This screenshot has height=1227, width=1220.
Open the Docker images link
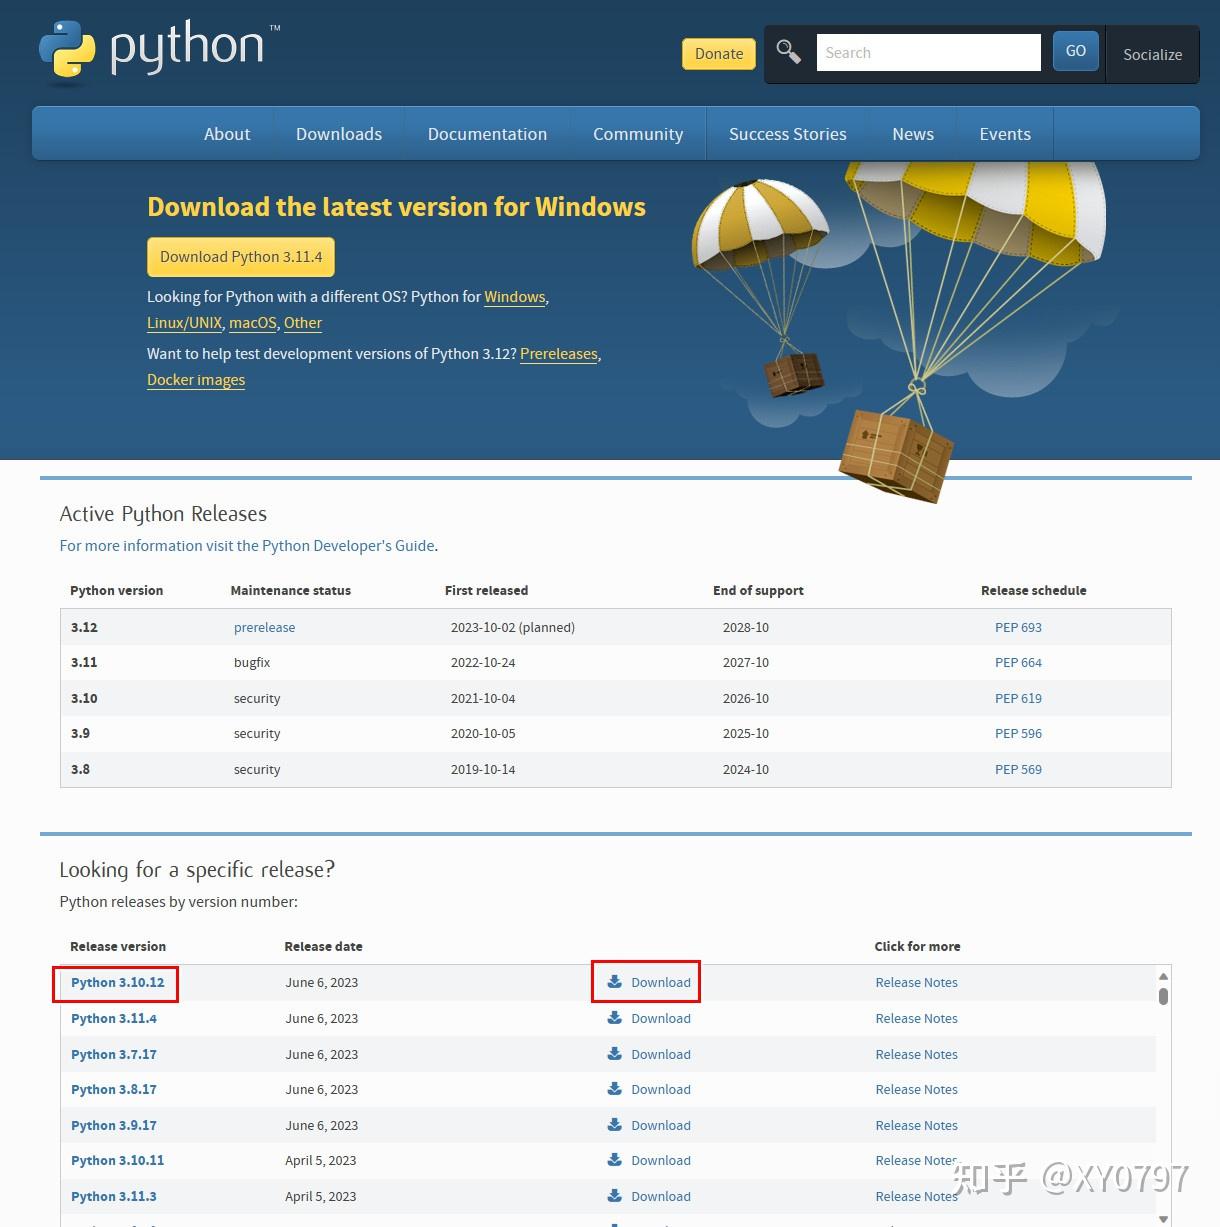pos(195,379)
